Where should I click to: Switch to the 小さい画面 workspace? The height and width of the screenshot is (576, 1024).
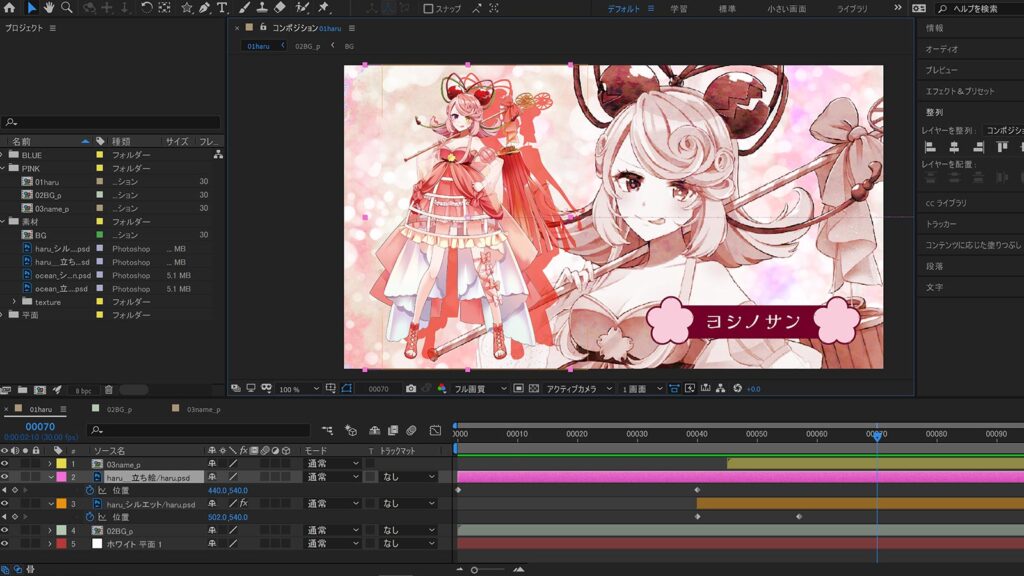[x=786, y=8]
